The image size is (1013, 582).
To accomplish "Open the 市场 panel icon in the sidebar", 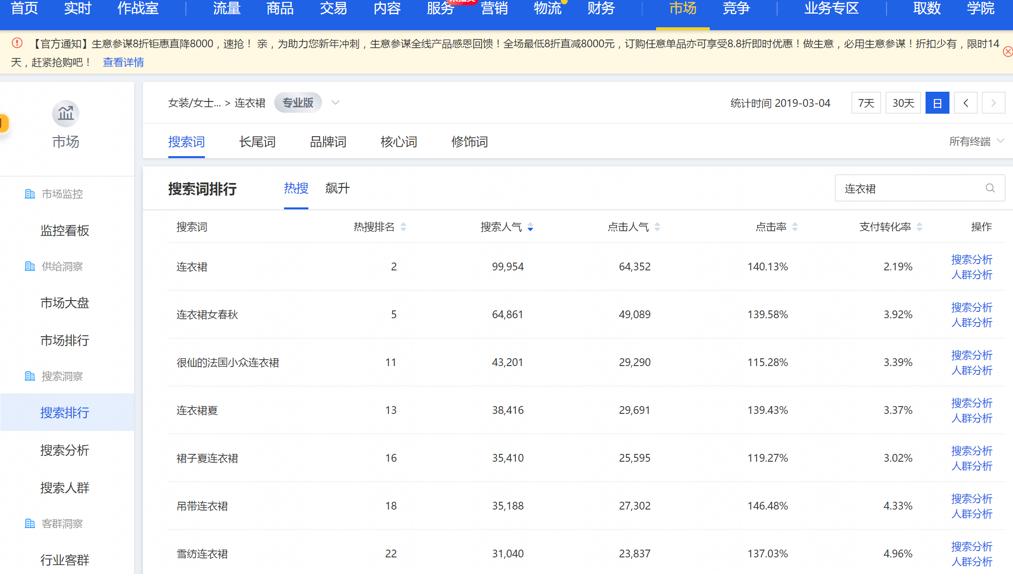I will click(66, 113).
